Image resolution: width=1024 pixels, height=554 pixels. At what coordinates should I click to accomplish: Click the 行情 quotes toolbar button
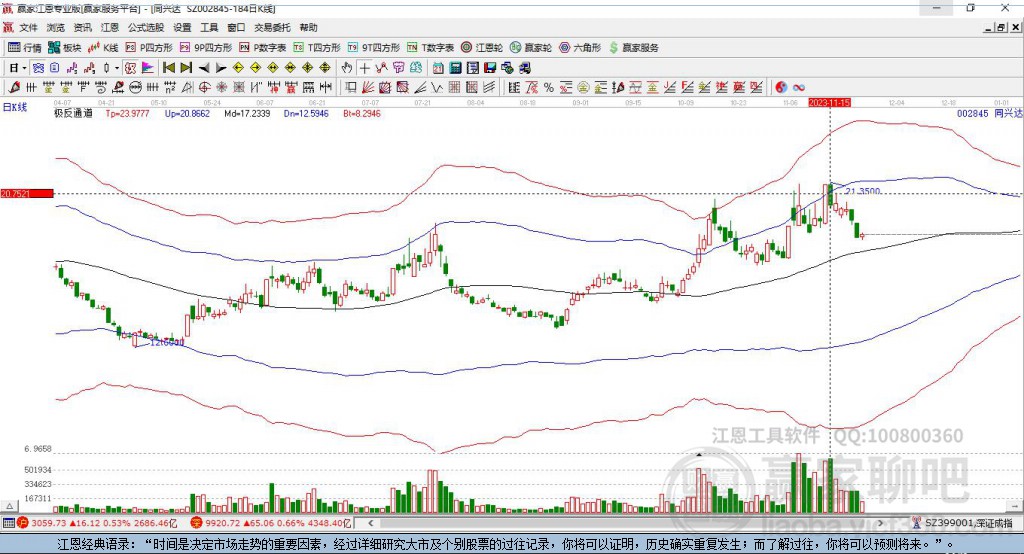pos(25,48)
